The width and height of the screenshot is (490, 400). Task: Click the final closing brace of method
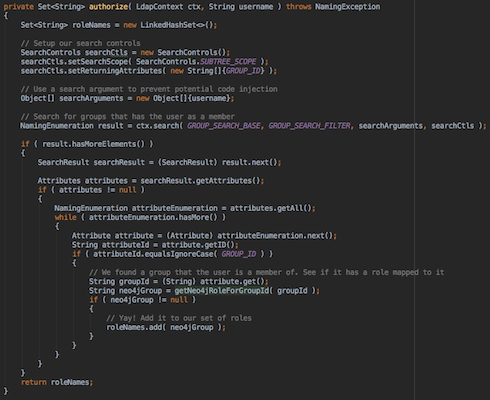(6, 391)
